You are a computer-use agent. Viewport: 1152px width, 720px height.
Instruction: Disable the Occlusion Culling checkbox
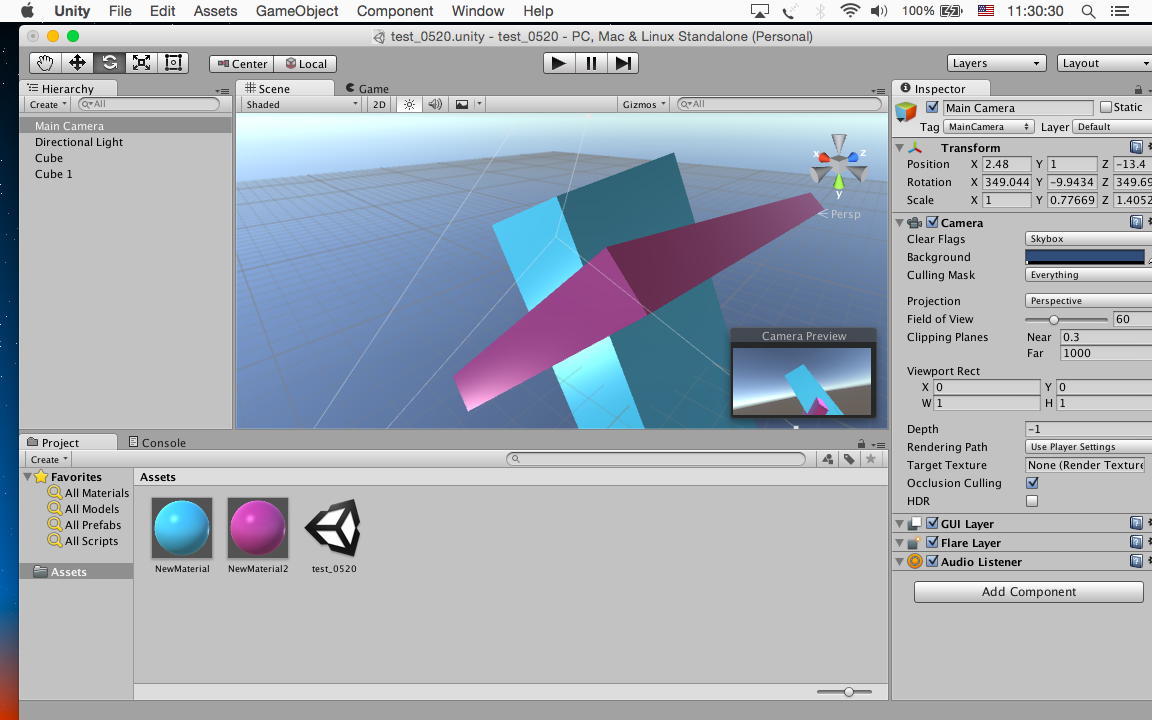(x=1032, y=483)
